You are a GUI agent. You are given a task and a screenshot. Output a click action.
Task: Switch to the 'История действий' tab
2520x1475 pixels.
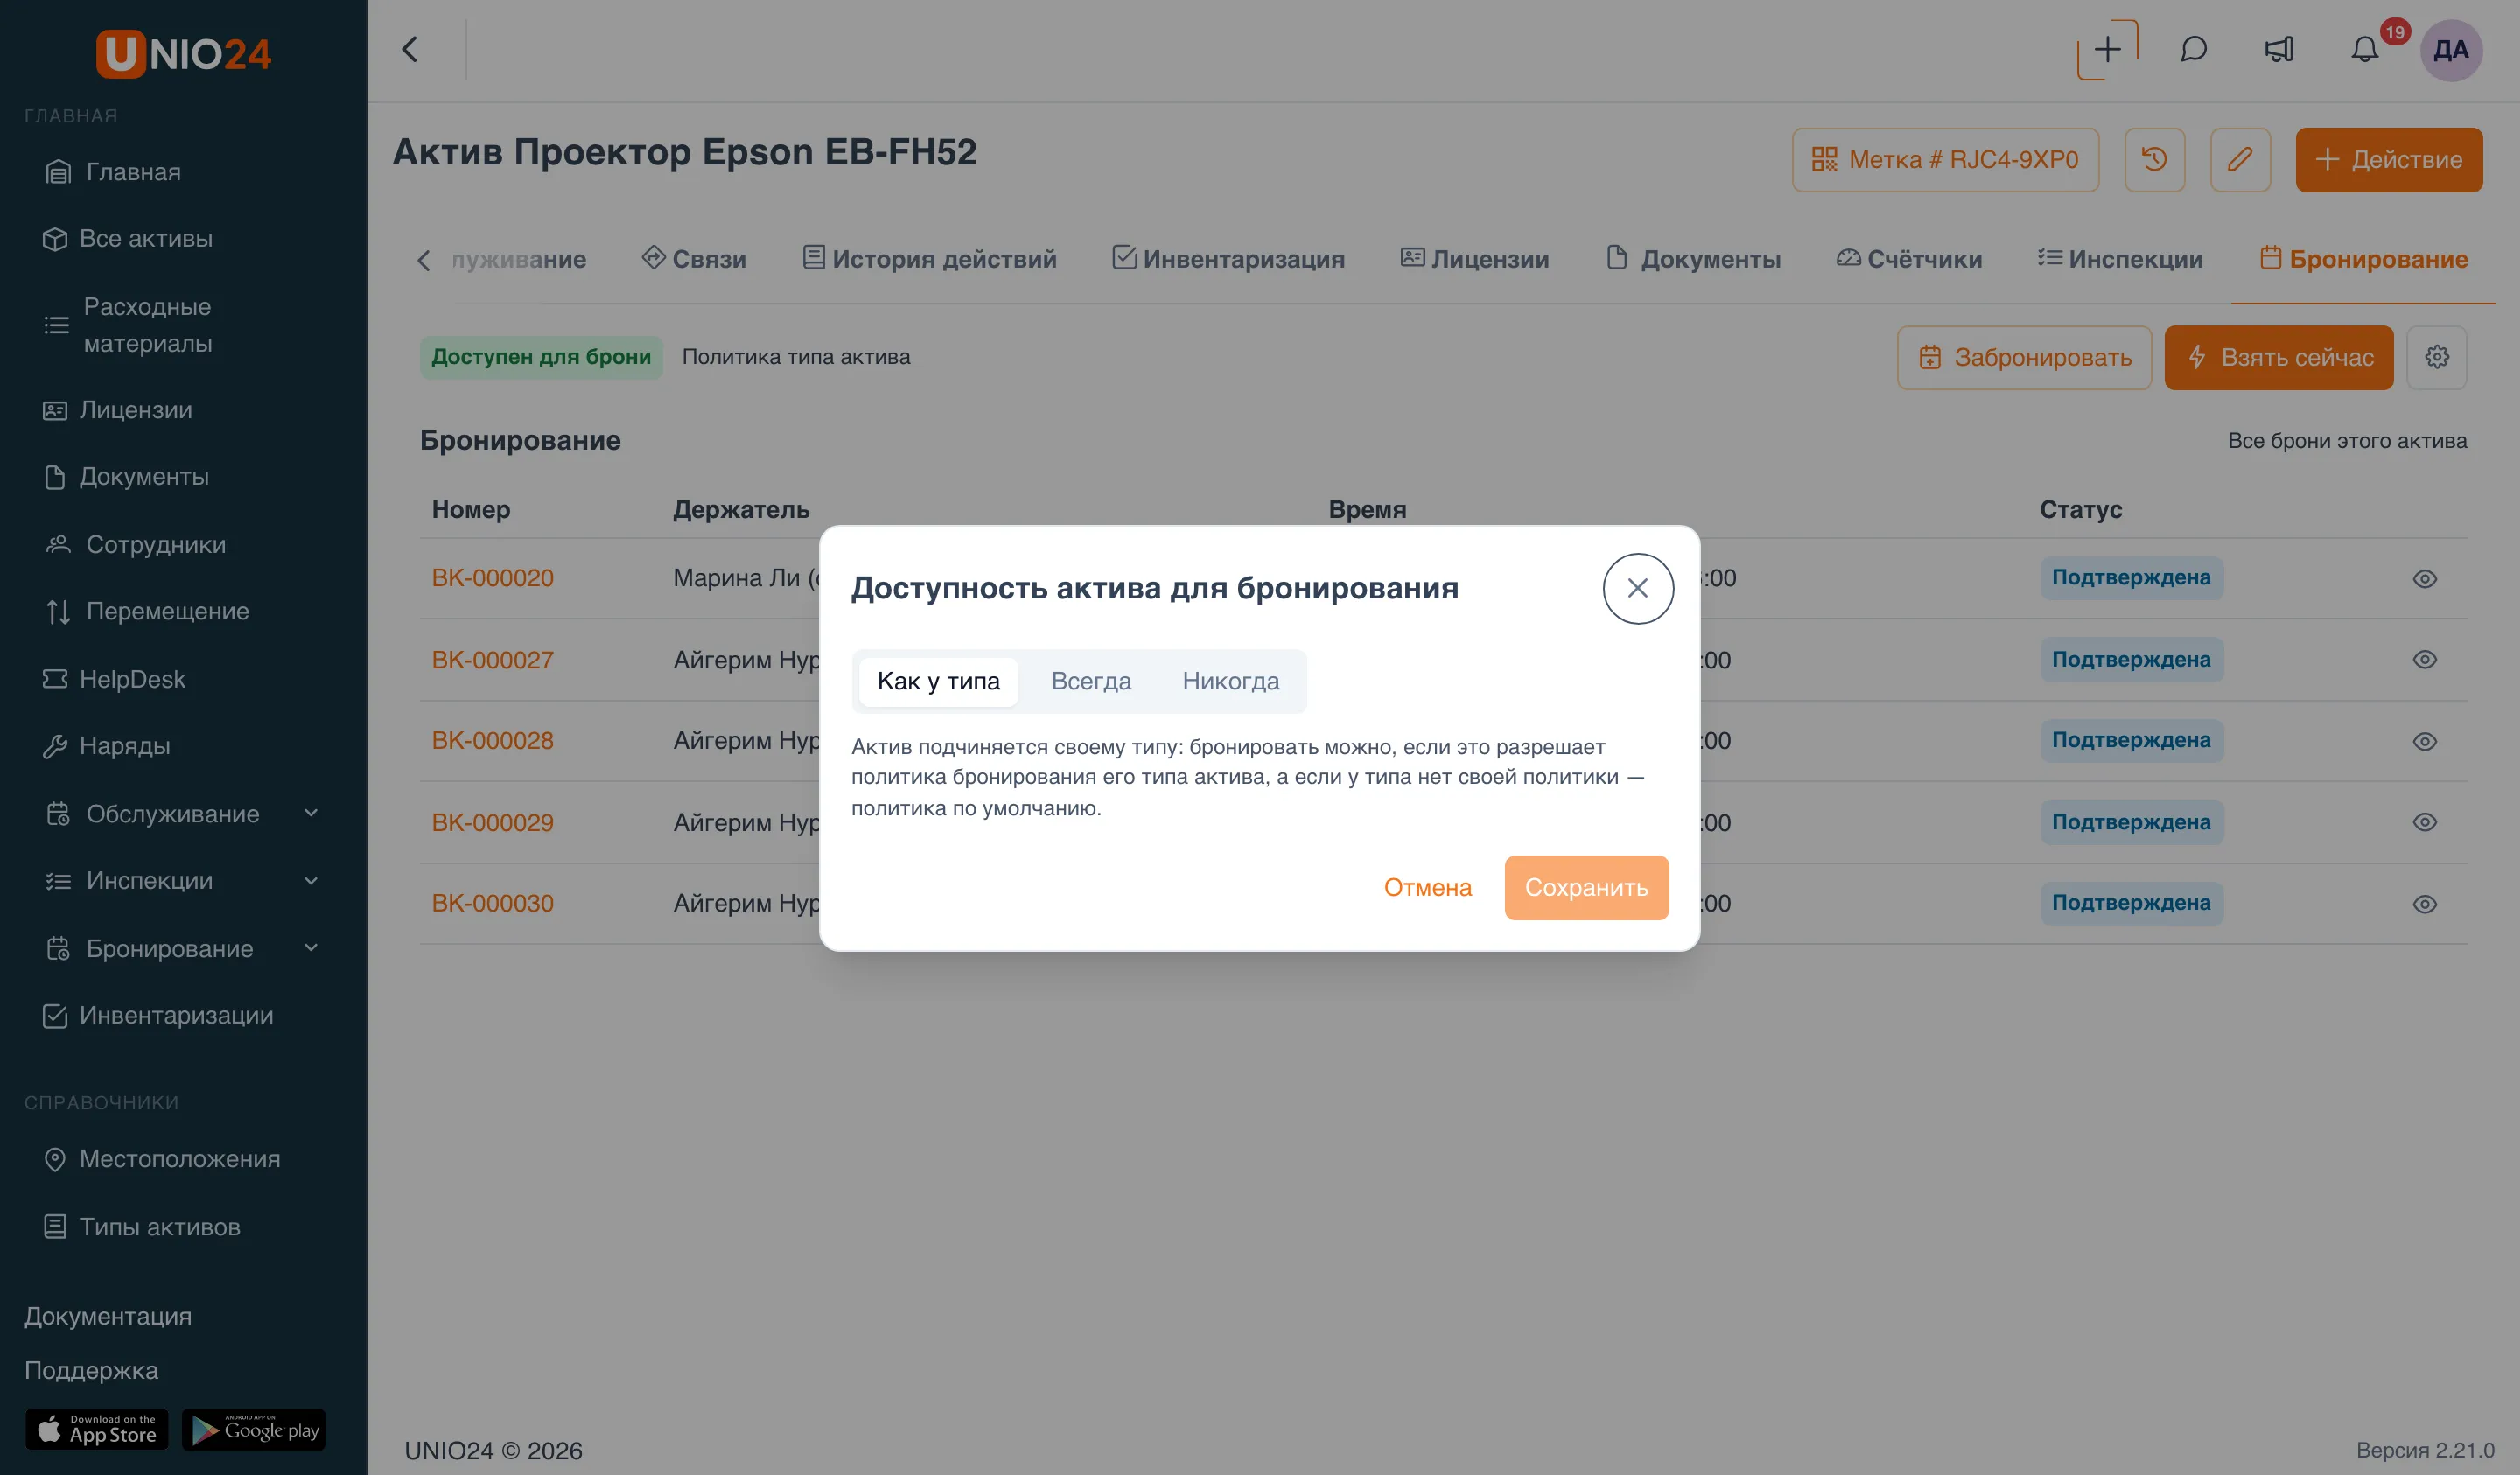(x=930, y=259)
